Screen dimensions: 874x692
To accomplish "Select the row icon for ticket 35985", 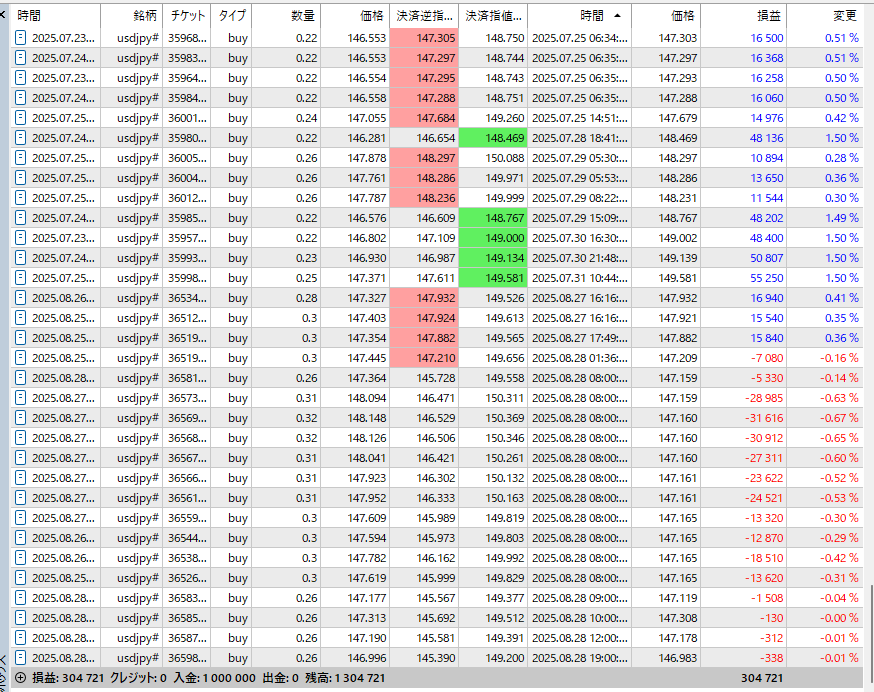I will (21, 218).
